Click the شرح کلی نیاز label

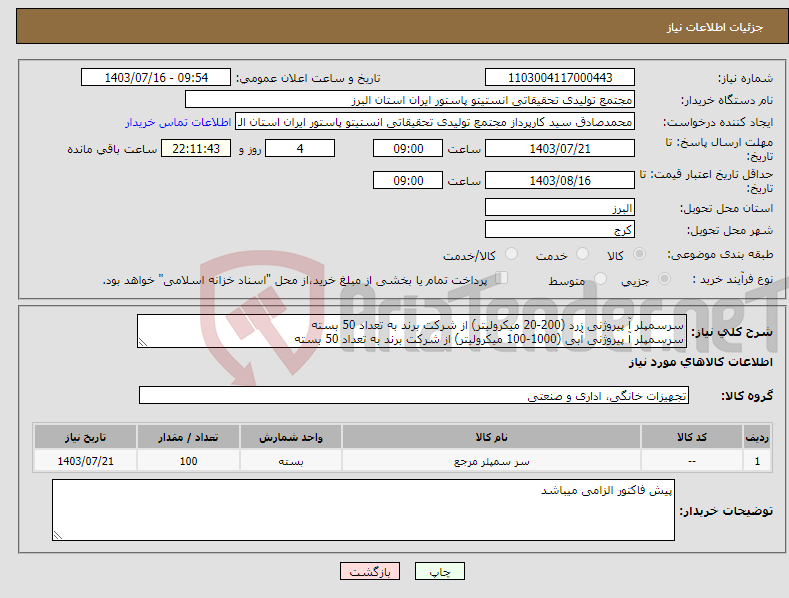732,332
